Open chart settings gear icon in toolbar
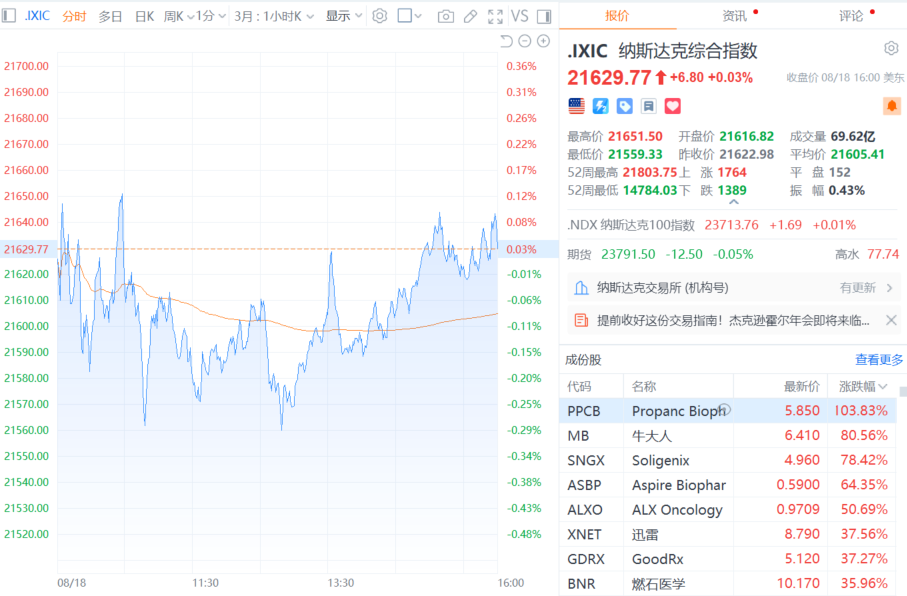The image size is (907, 596). coord(379,16)
